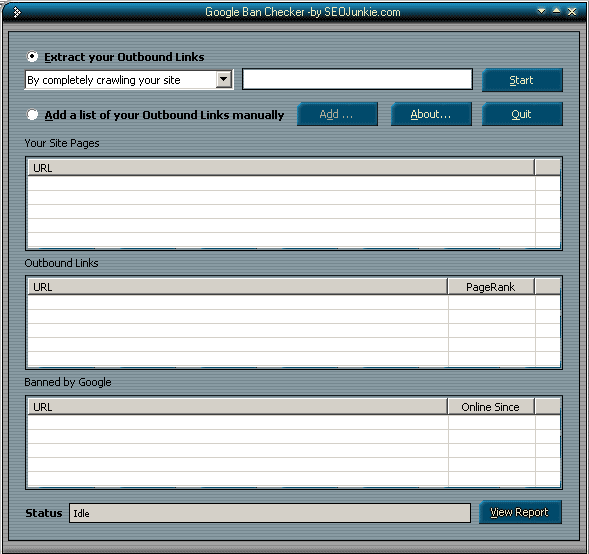
Task: Select the Extract your Outbound Links radio option
Action: [x=32, y=57]
